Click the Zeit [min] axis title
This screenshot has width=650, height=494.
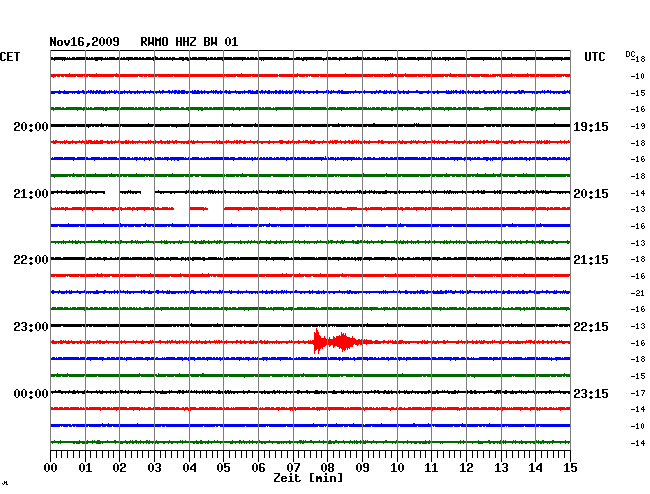pos(308,478)
